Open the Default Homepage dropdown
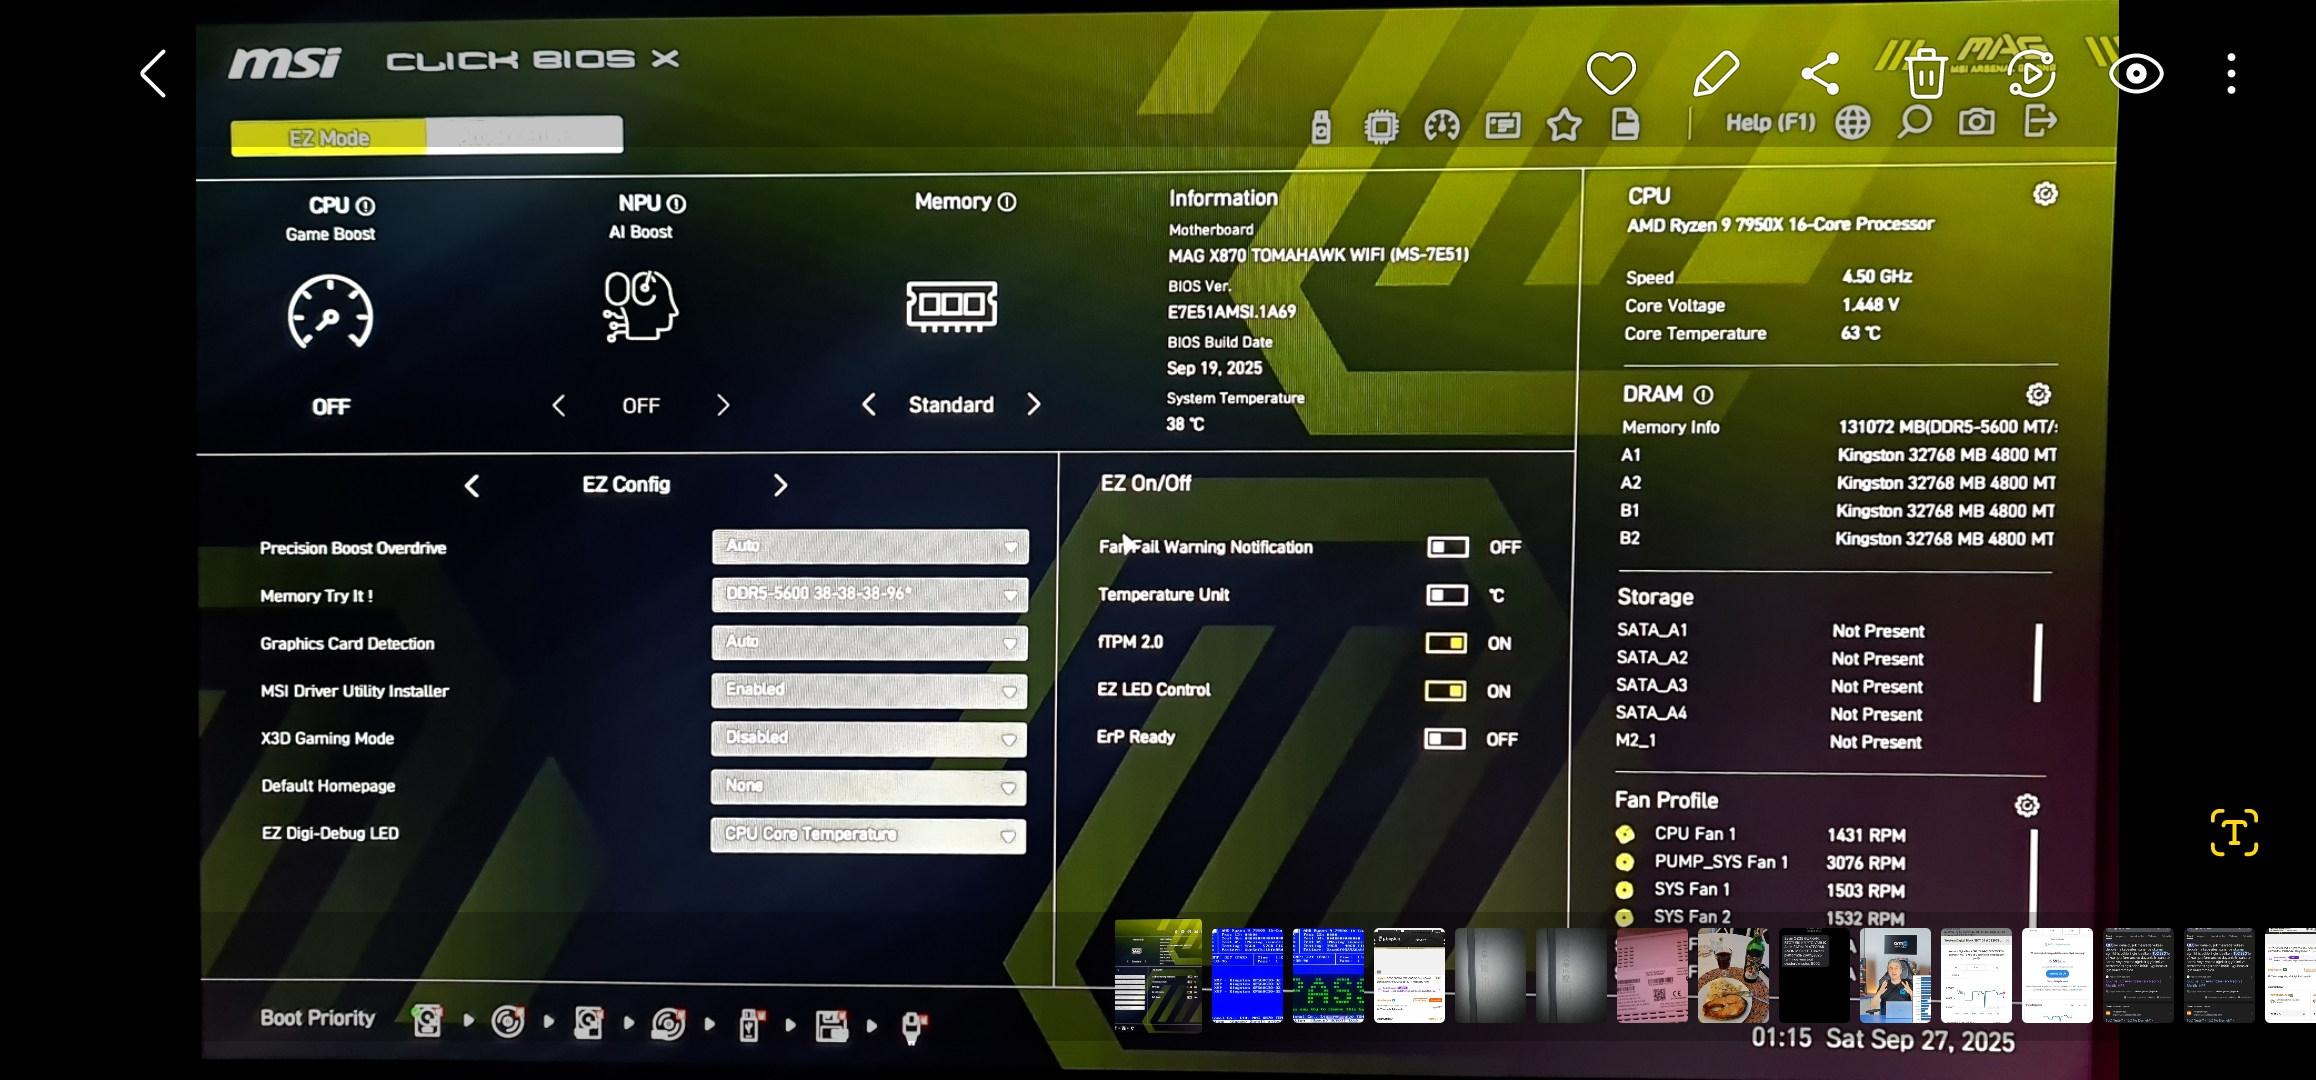The height and width of the screenshot is (1080, 2316). [868, 787]
